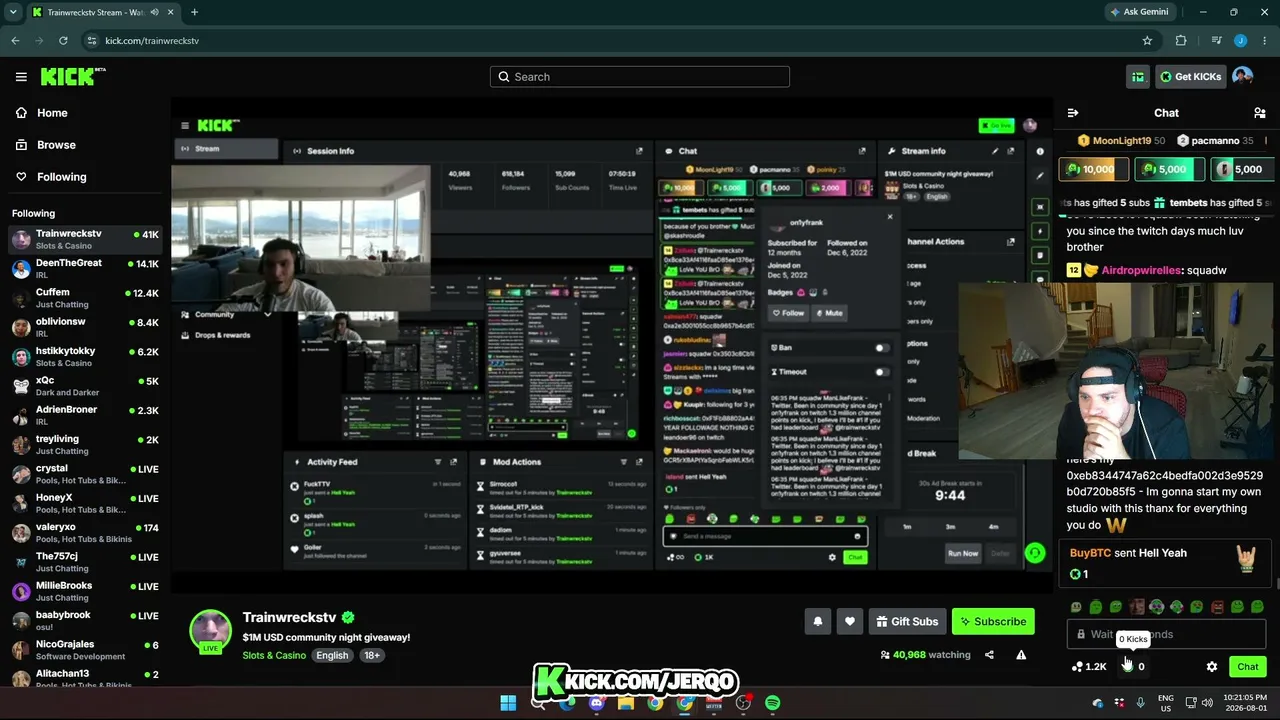
Task: Open the green stream dashboard icon beside Get KICKs
Action: [x=1138, y=77]
